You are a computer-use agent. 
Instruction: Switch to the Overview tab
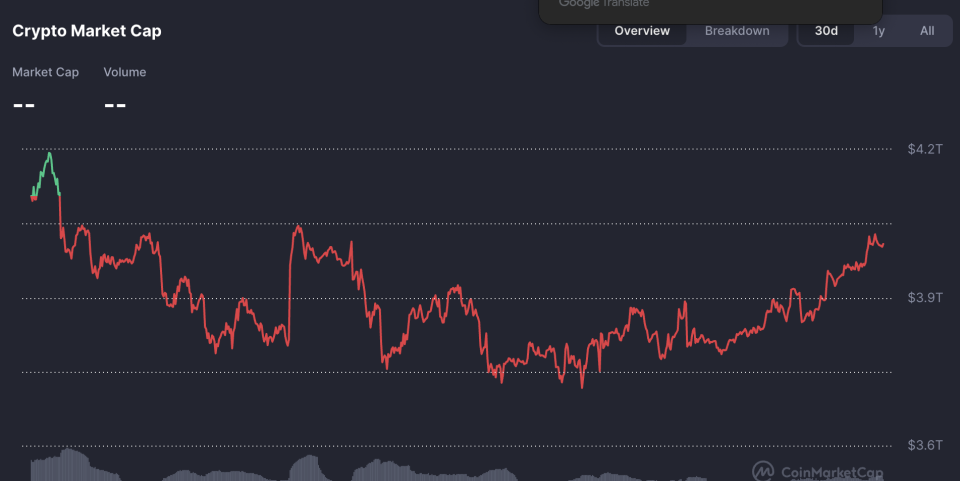(642, 31)
